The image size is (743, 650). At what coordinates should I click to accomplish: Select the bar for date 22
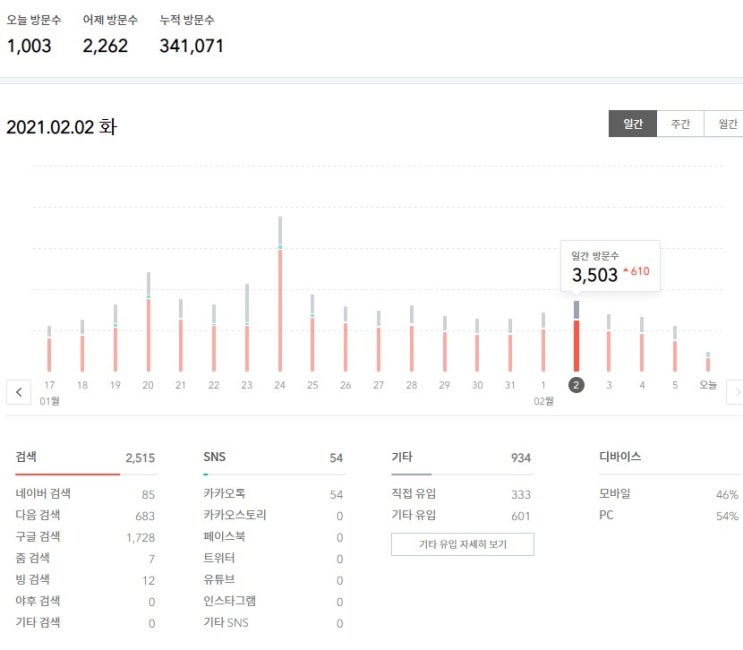coord(214,338)
